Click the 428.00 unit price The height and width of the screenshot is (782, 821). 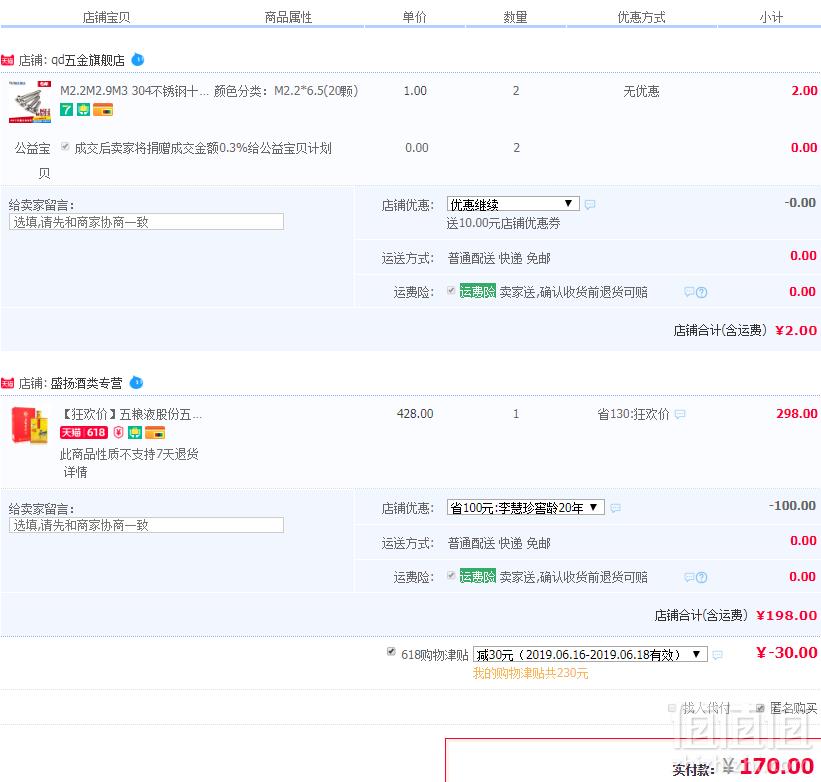click(415, 414)
